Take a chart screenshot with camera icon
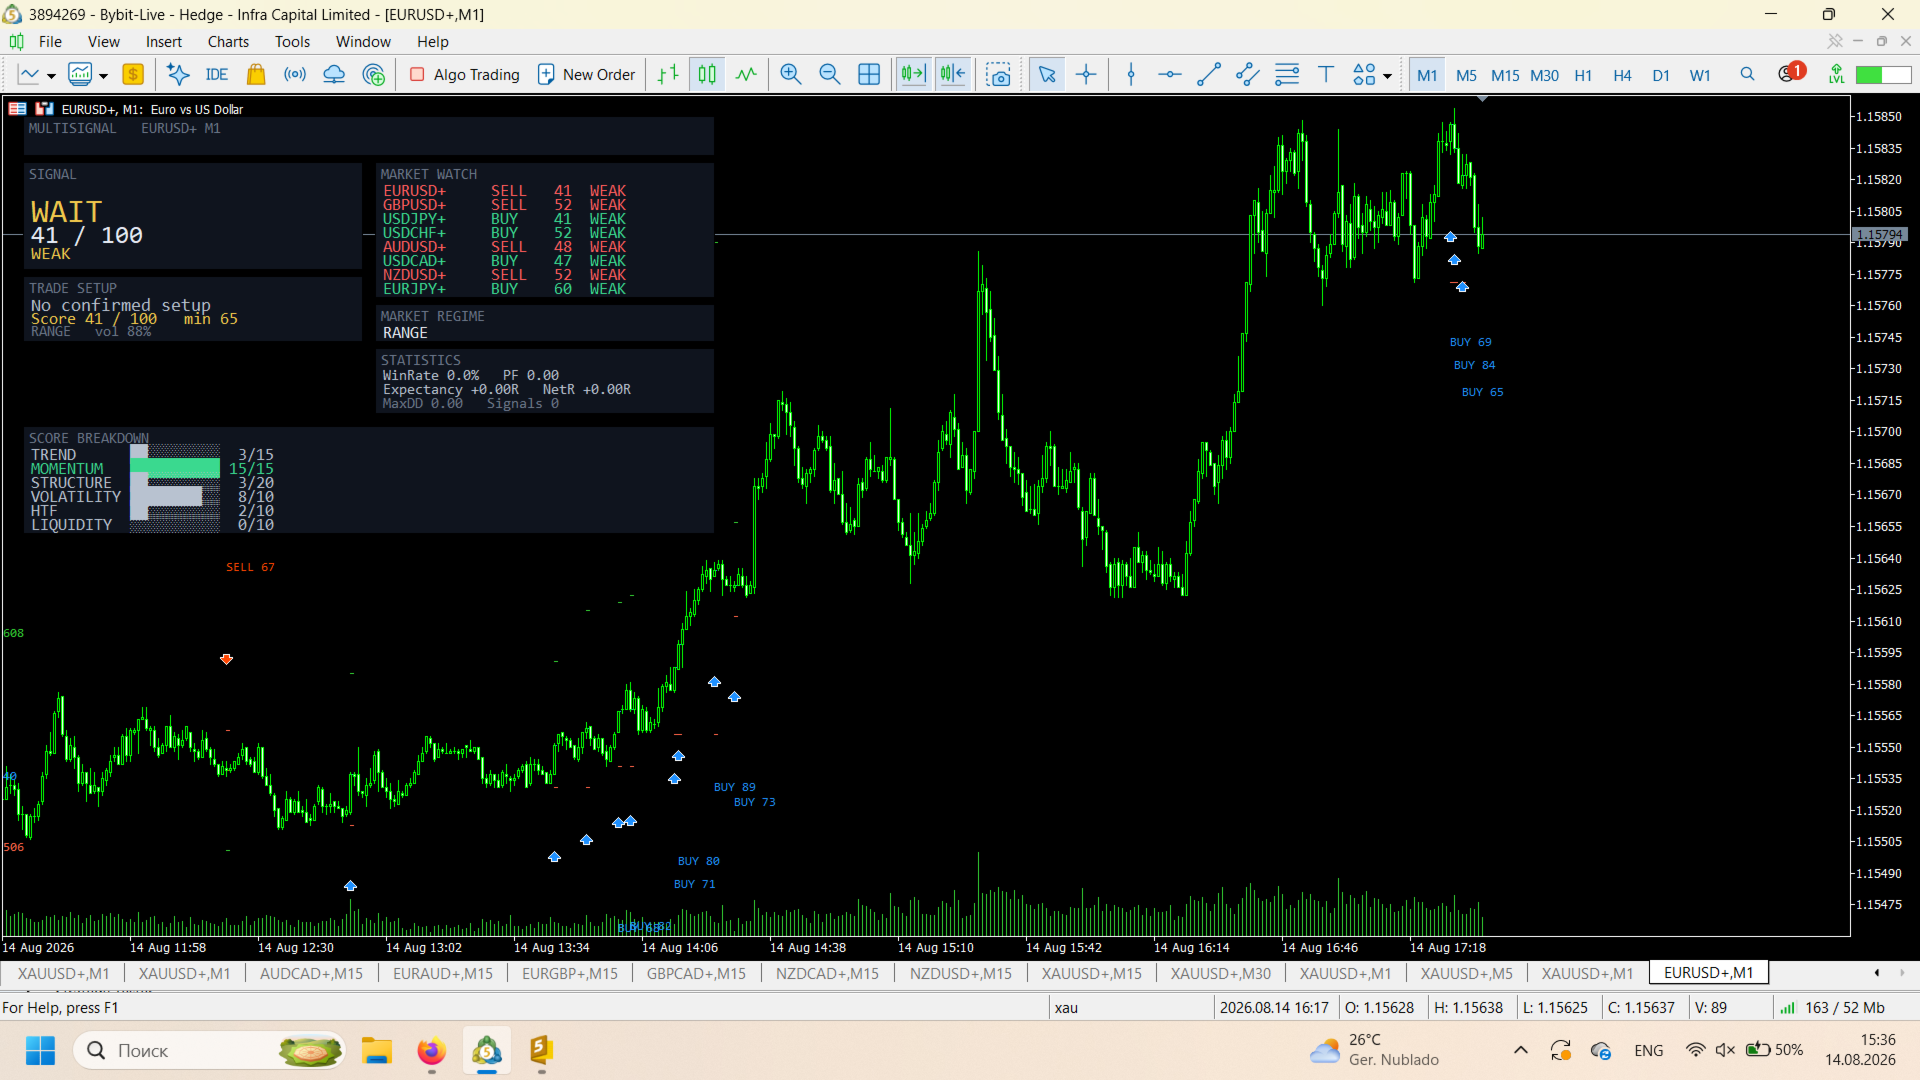 click(x=998, y=74)
